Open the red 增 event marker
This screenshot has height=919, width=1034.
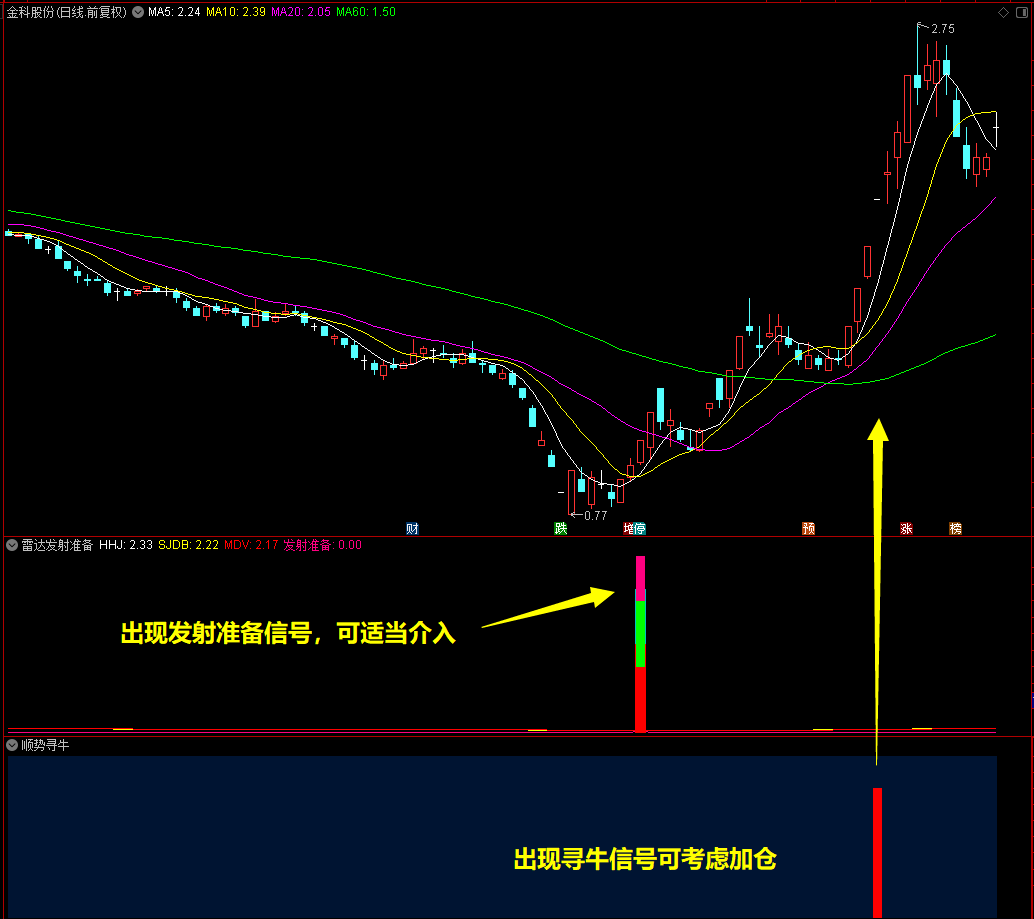coord(628,528)
